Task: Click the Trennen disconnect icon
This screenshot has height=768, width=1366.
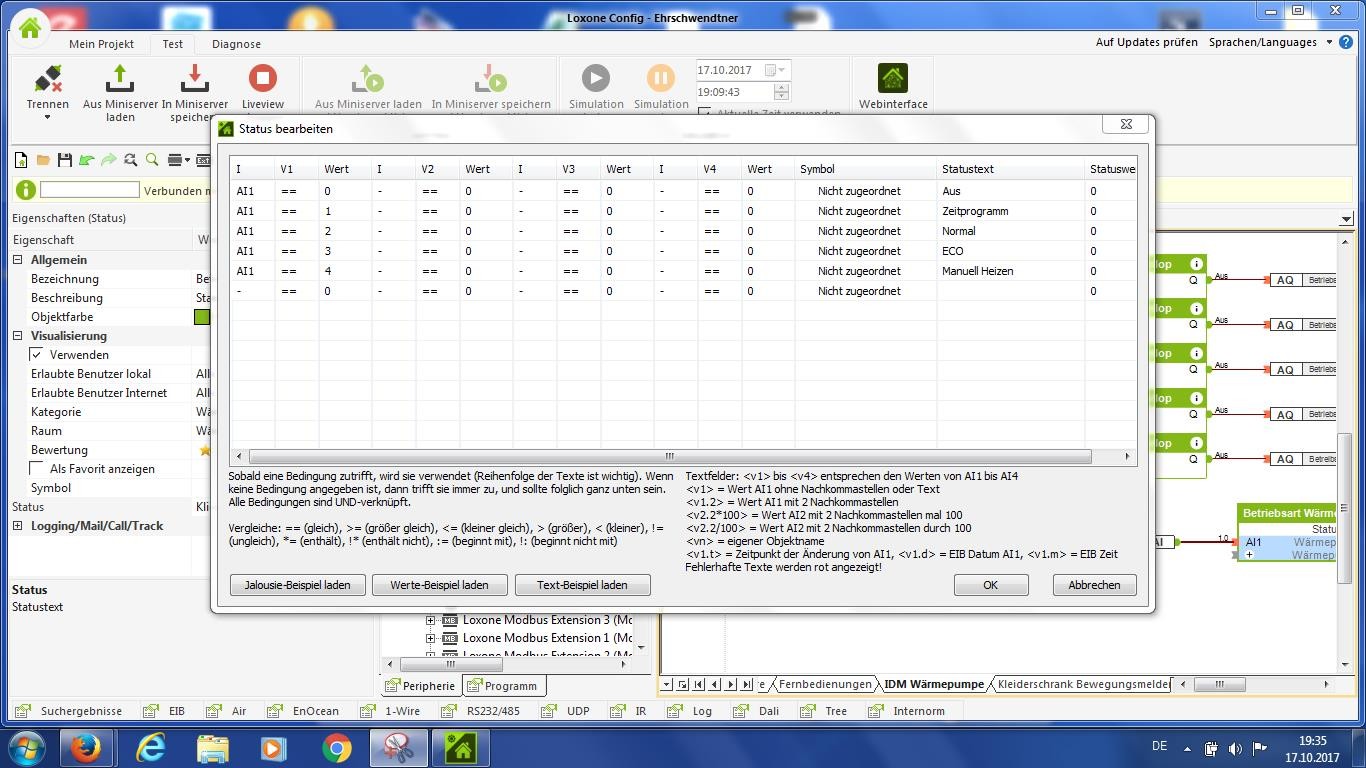Action: (48, 79)
